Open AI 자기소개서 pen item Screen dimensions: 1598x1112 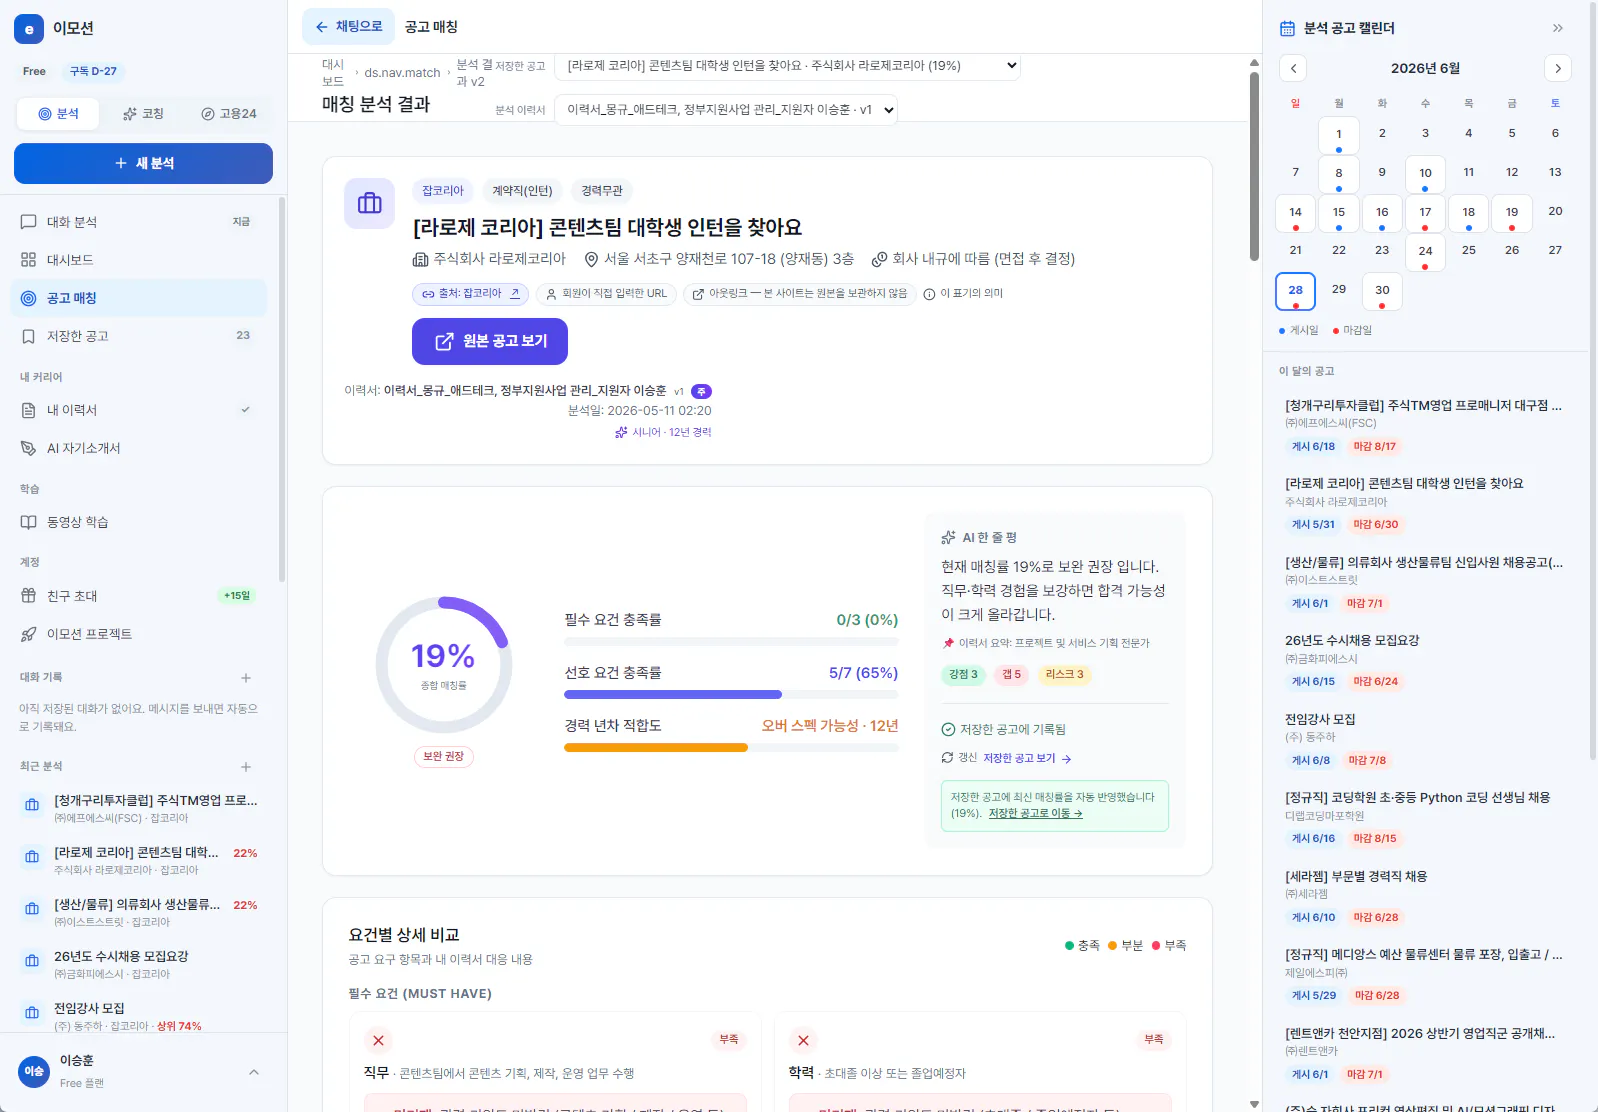click(139, 448)
